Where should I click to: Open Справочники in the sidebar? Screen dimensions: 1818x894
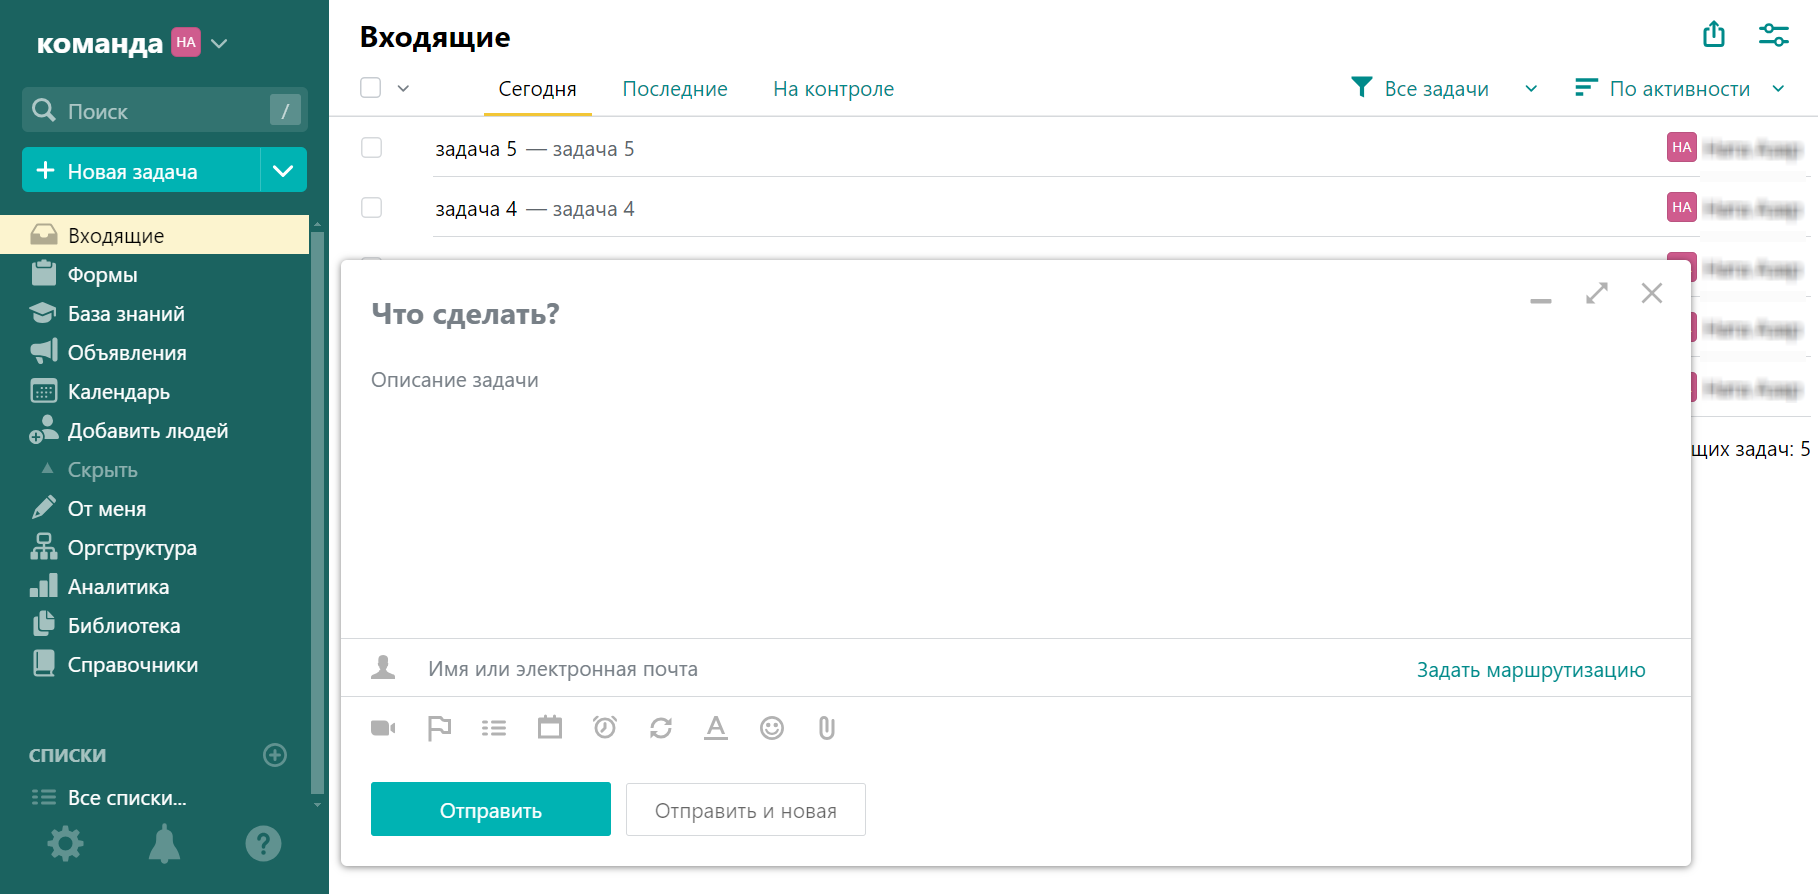pos(154,664)
